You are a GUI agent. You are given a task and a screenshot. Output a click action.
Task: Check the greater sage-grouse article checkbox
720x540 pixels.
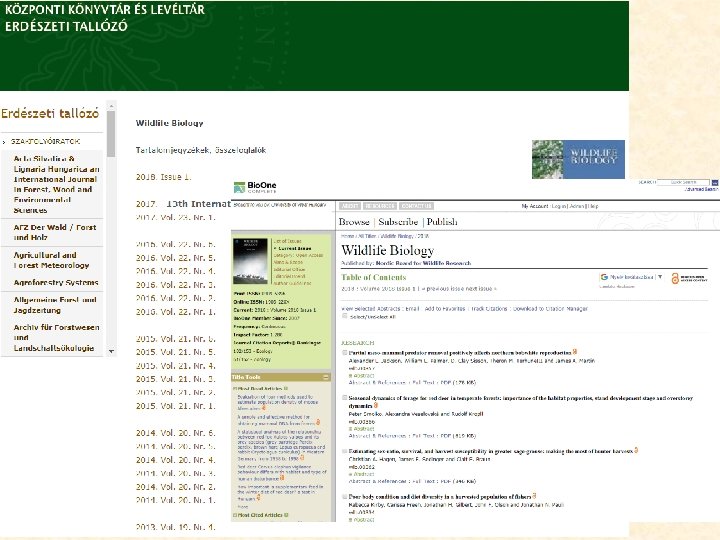(344, 451)
